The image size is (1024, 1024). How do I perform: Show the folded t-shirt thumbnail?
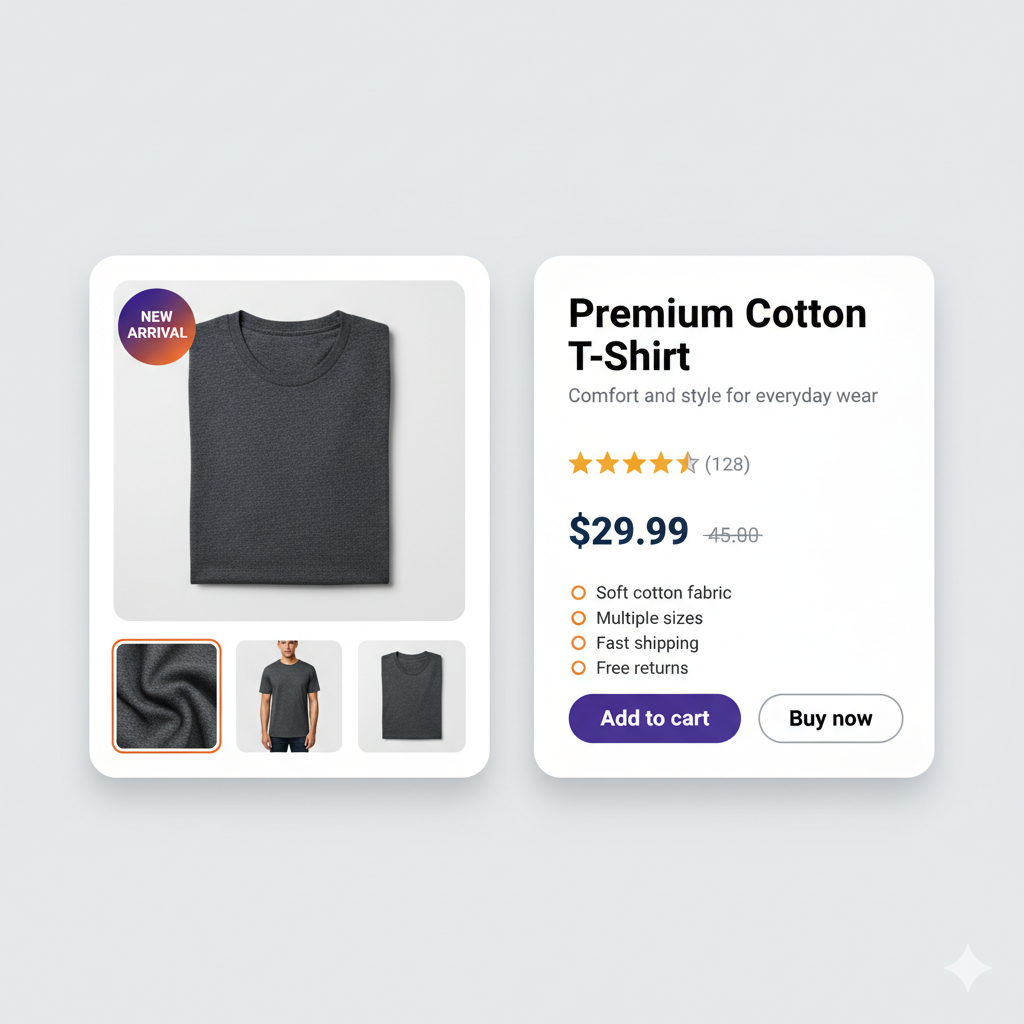click(x=412, y=696)
